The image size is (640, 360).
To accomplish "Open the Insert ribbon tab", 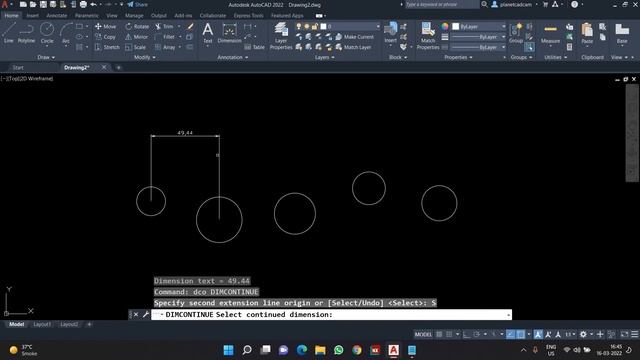I will coord(33,16).
